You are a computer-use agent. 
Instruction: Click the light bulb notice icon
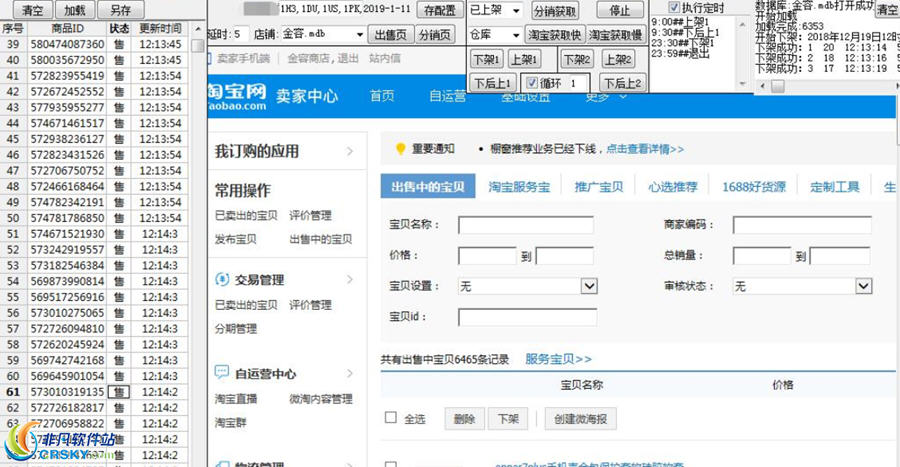tap(401, 149)
